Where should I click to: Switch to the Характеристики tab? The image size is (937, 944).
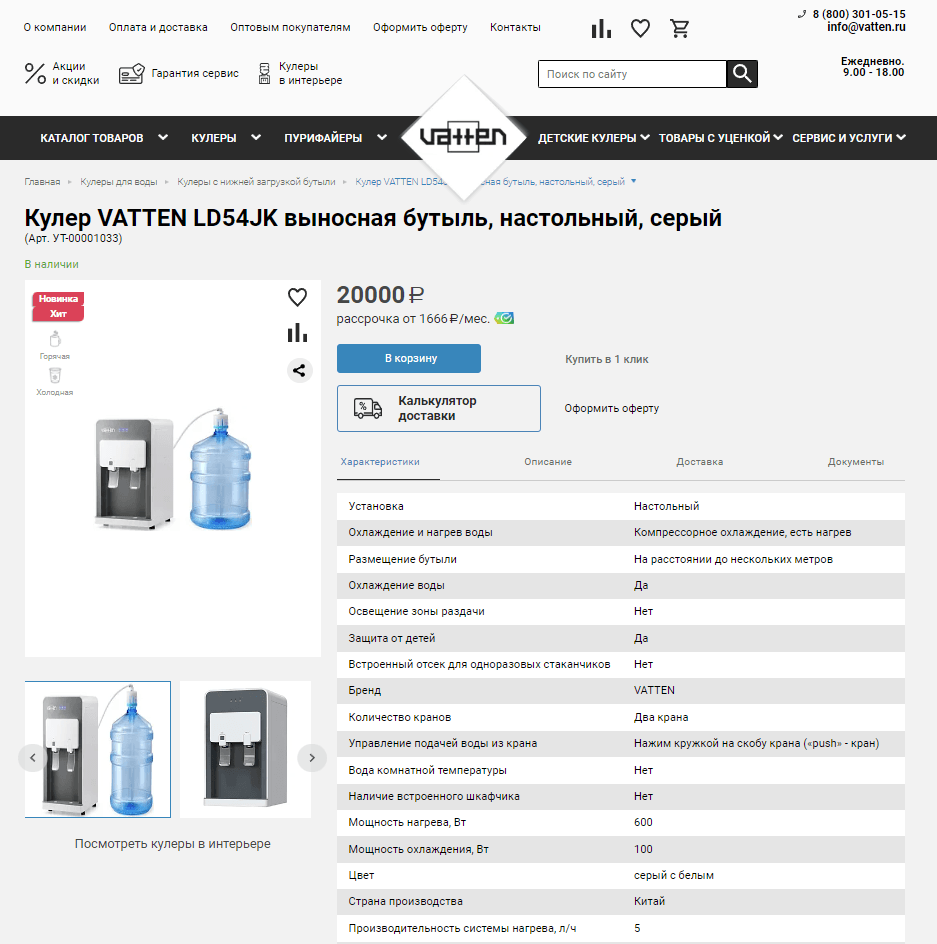click(x=380, y=462)
